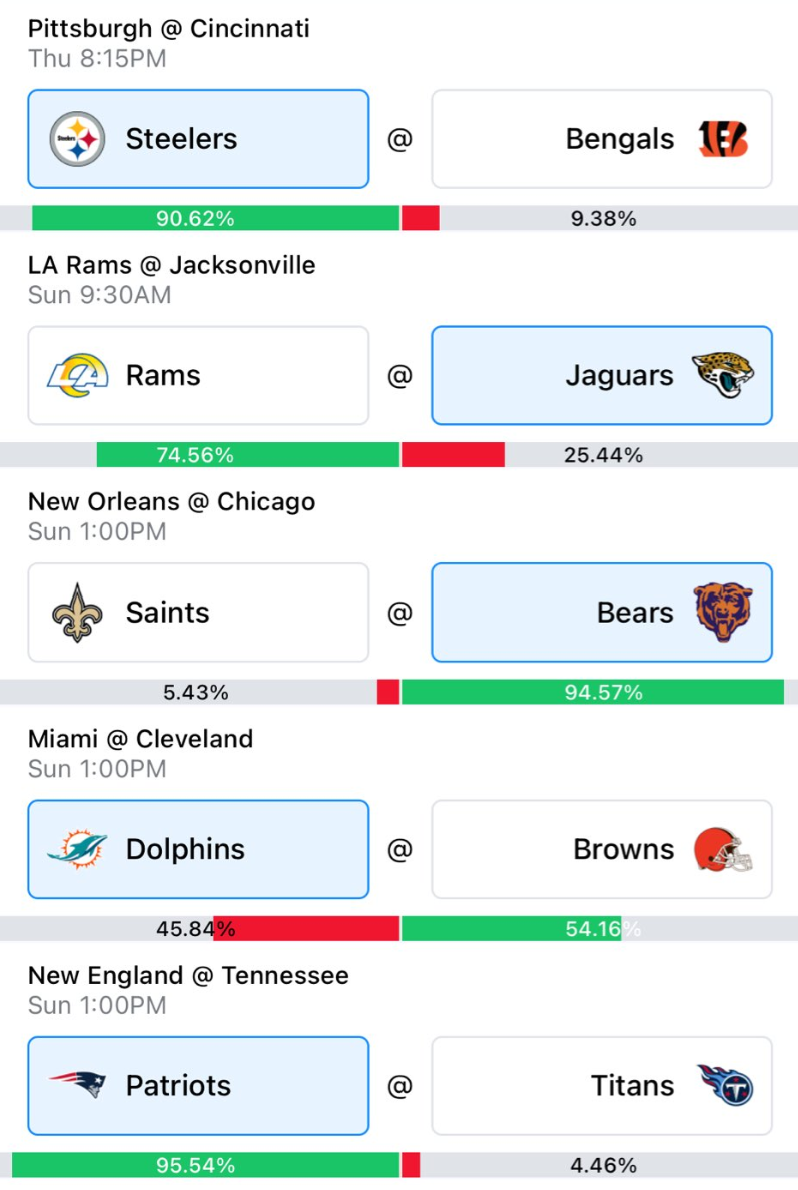This screenshot has width=798, height=1190.
Task: Click the Patriots team logo
Action: pyautogui.click(x=77, y=1085)
